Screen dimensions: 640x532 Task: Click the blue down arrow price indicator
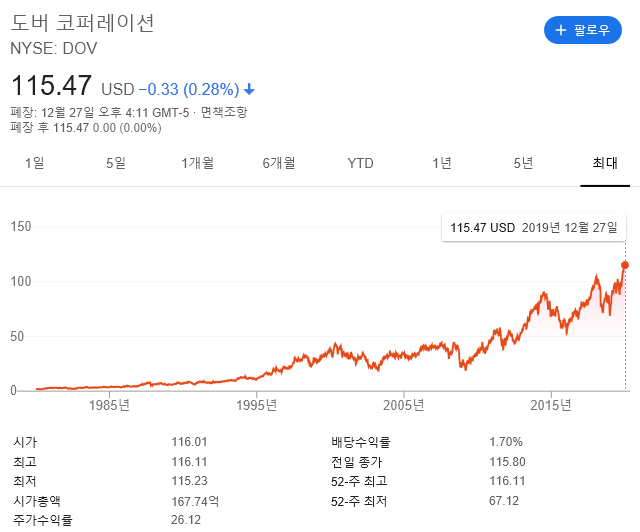(249, 89)
